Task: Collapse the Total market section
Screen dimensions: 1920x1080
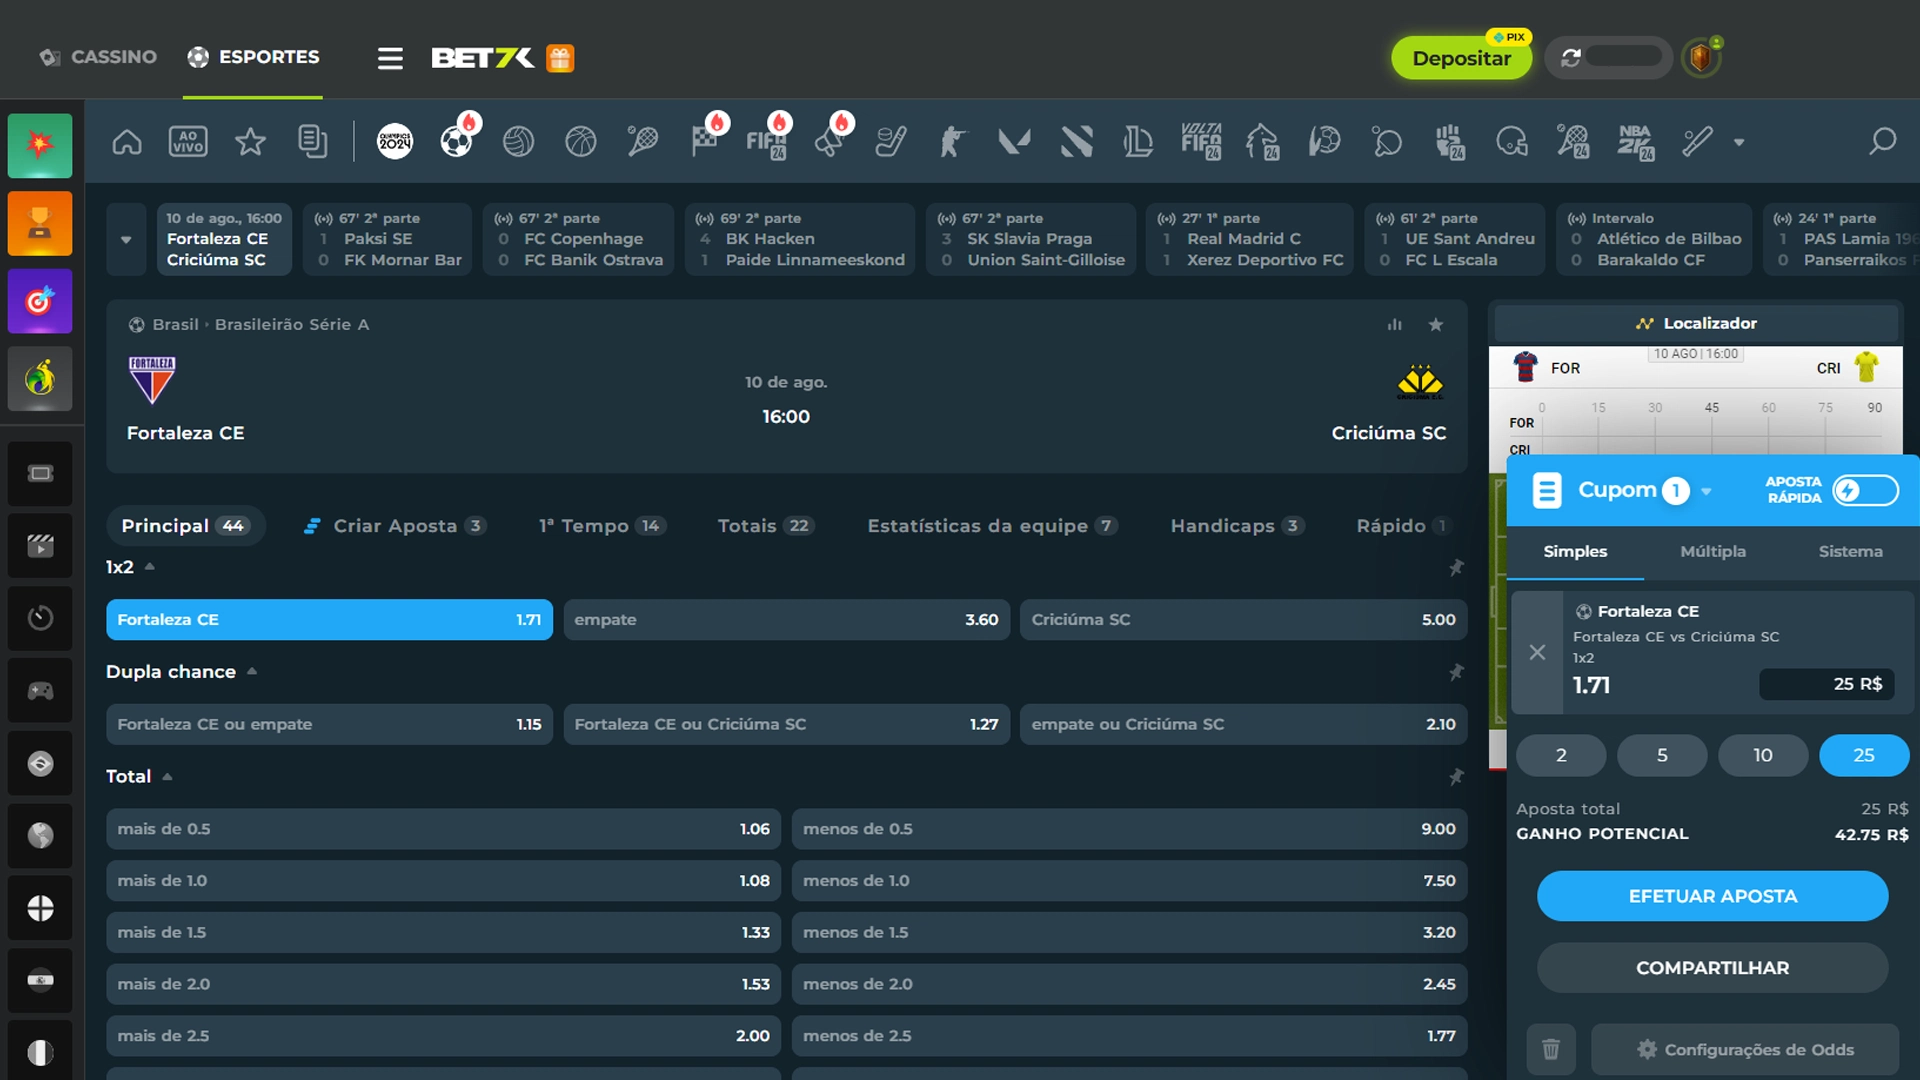Action: click(x=167, y=776)
